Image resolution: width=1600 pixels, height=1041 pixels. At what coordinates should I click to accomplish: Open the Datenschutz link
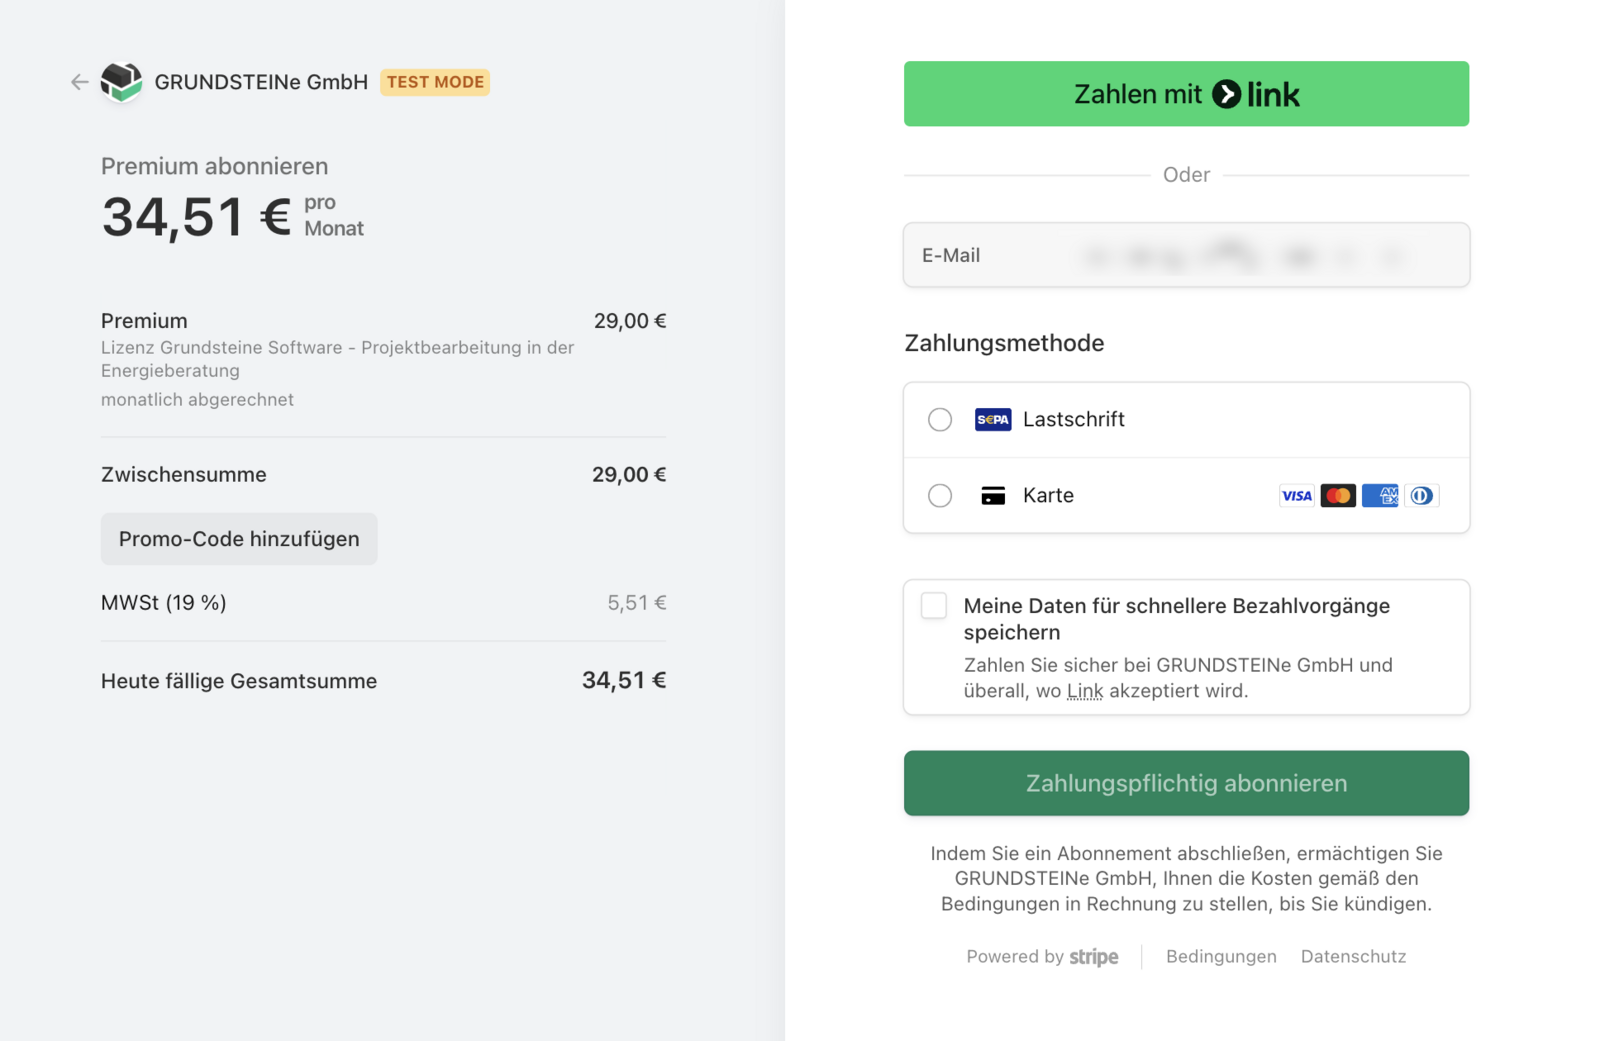click(1353, 957)
